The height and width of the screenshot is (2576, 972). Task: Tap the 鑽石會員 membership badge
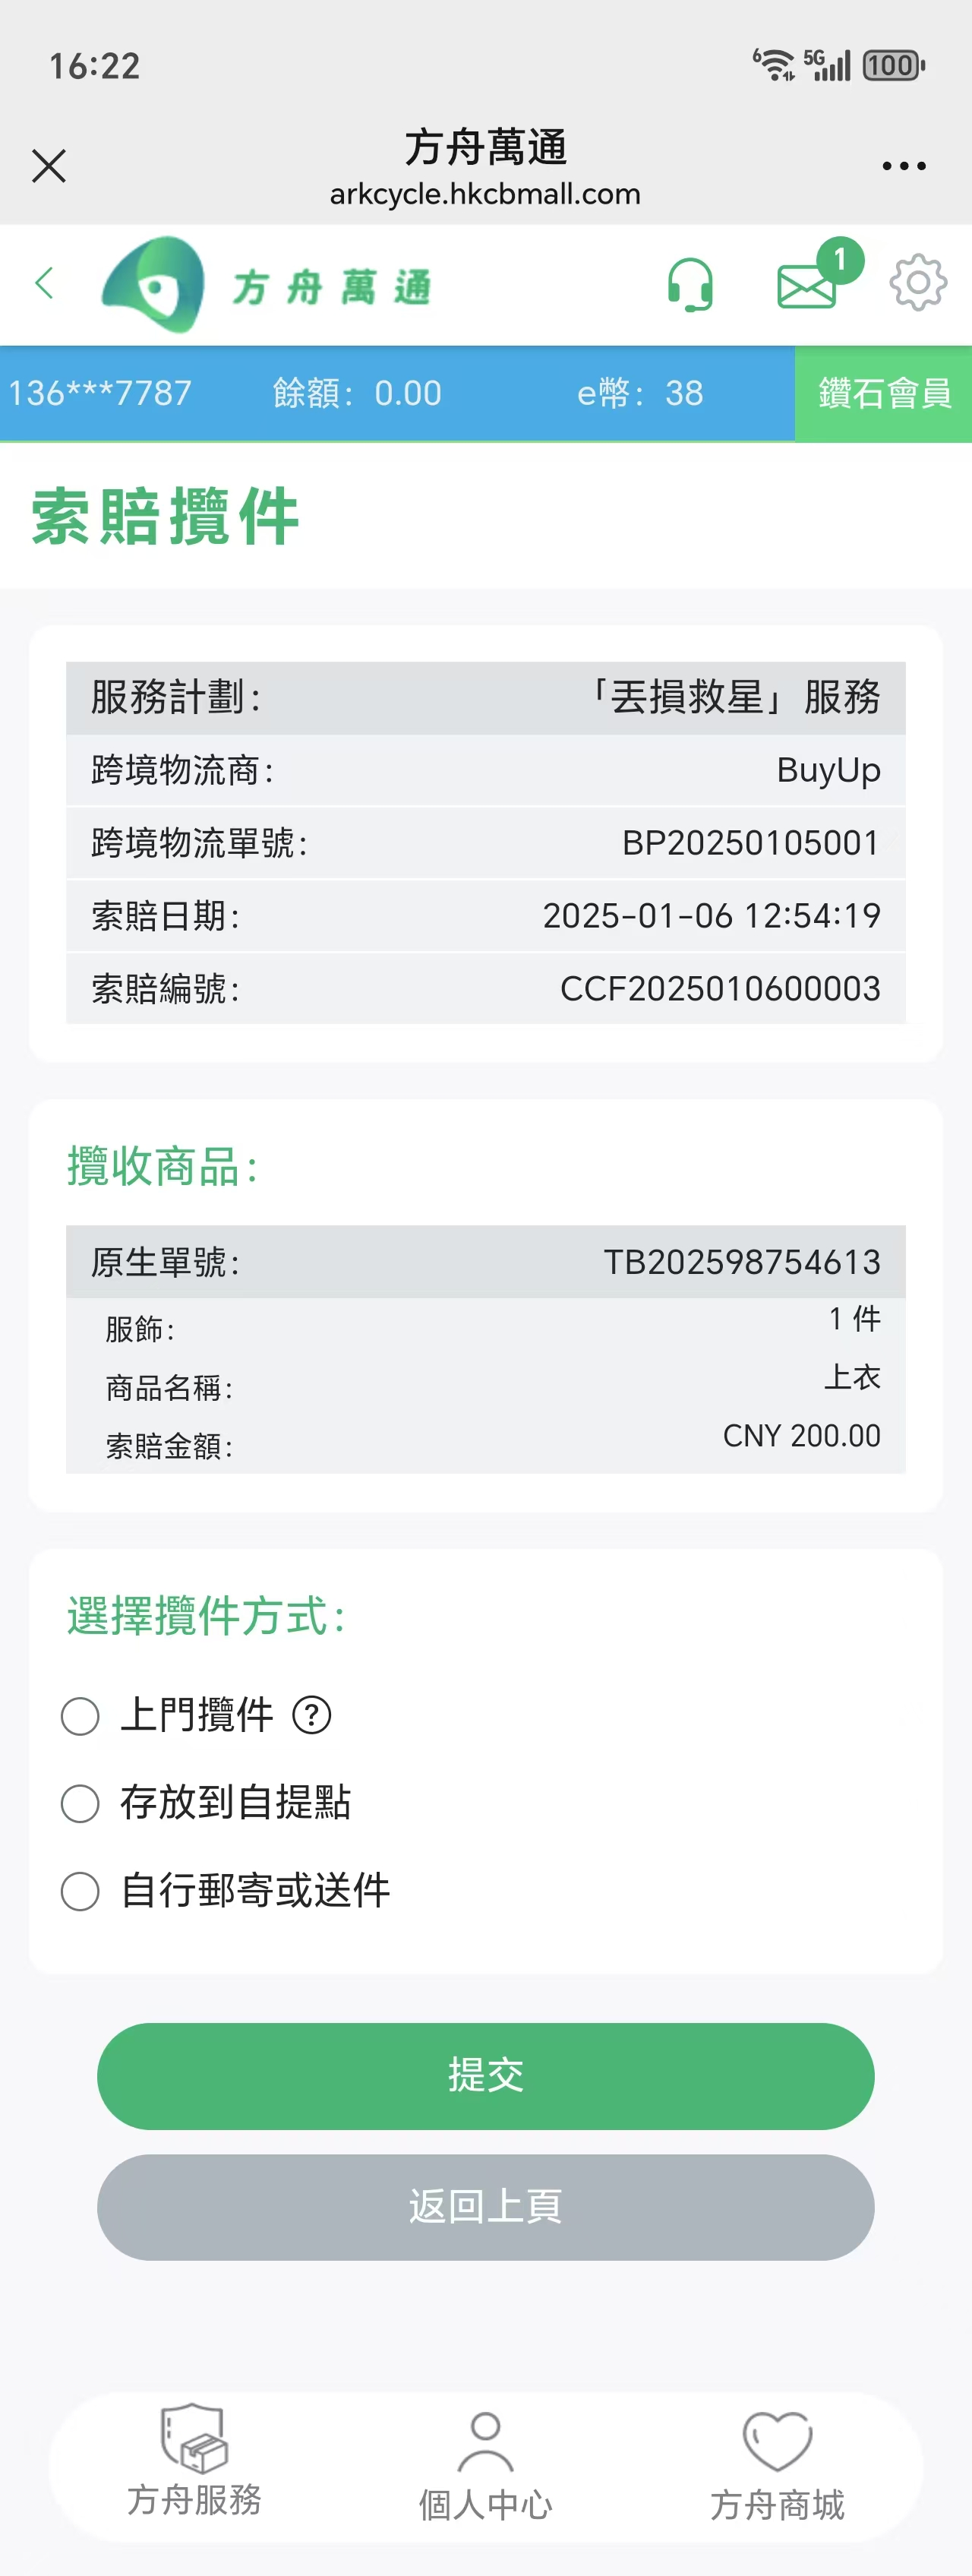[x=884, y=393]
